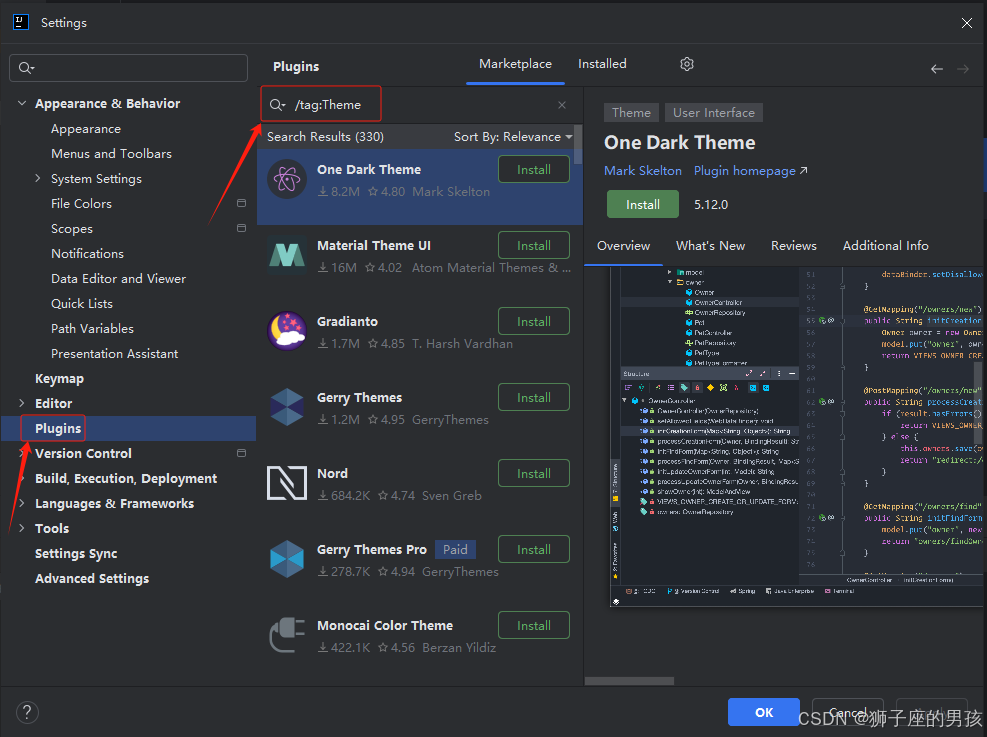Open the Plugin homepage link
Screen dimensions: 987x737
[750, 171]
